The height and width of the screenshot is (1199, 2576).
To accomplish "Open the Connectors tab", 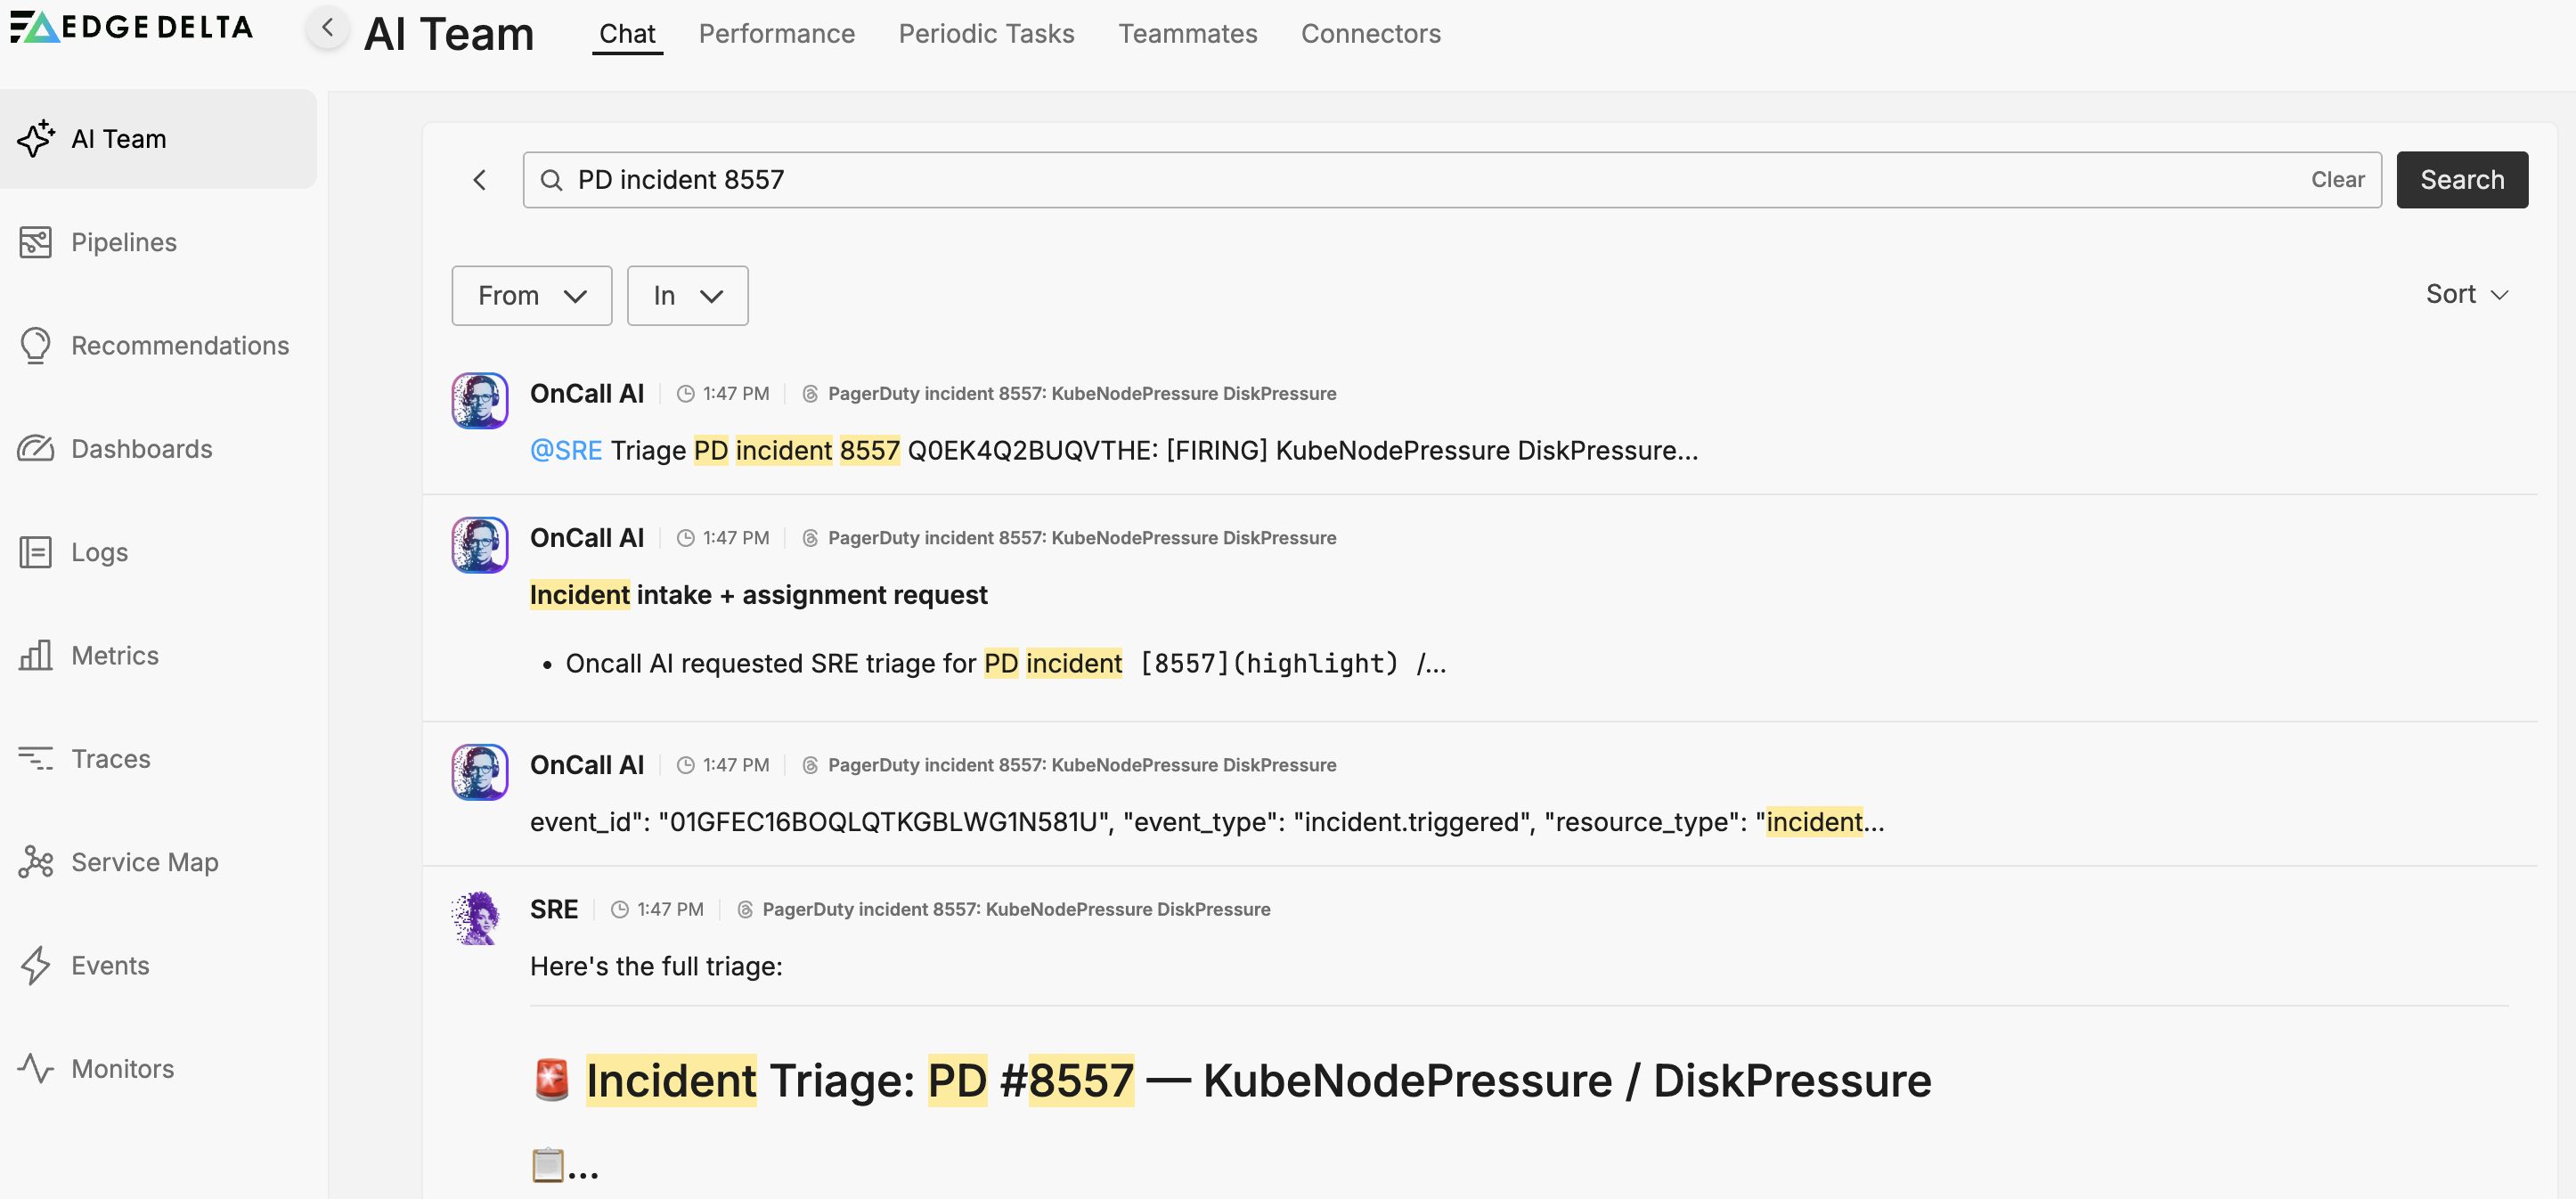I will 1371,33.
